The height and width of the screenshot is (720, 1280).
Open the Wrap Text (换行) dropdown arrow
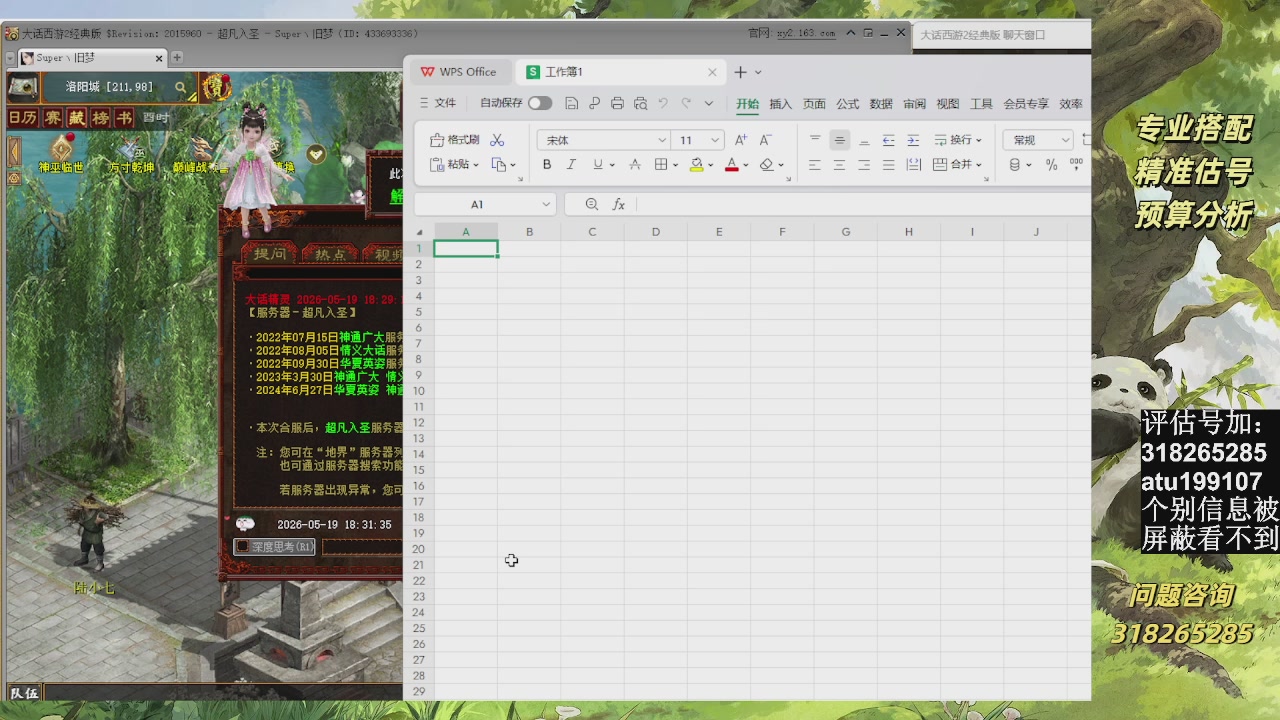[978, 140]
